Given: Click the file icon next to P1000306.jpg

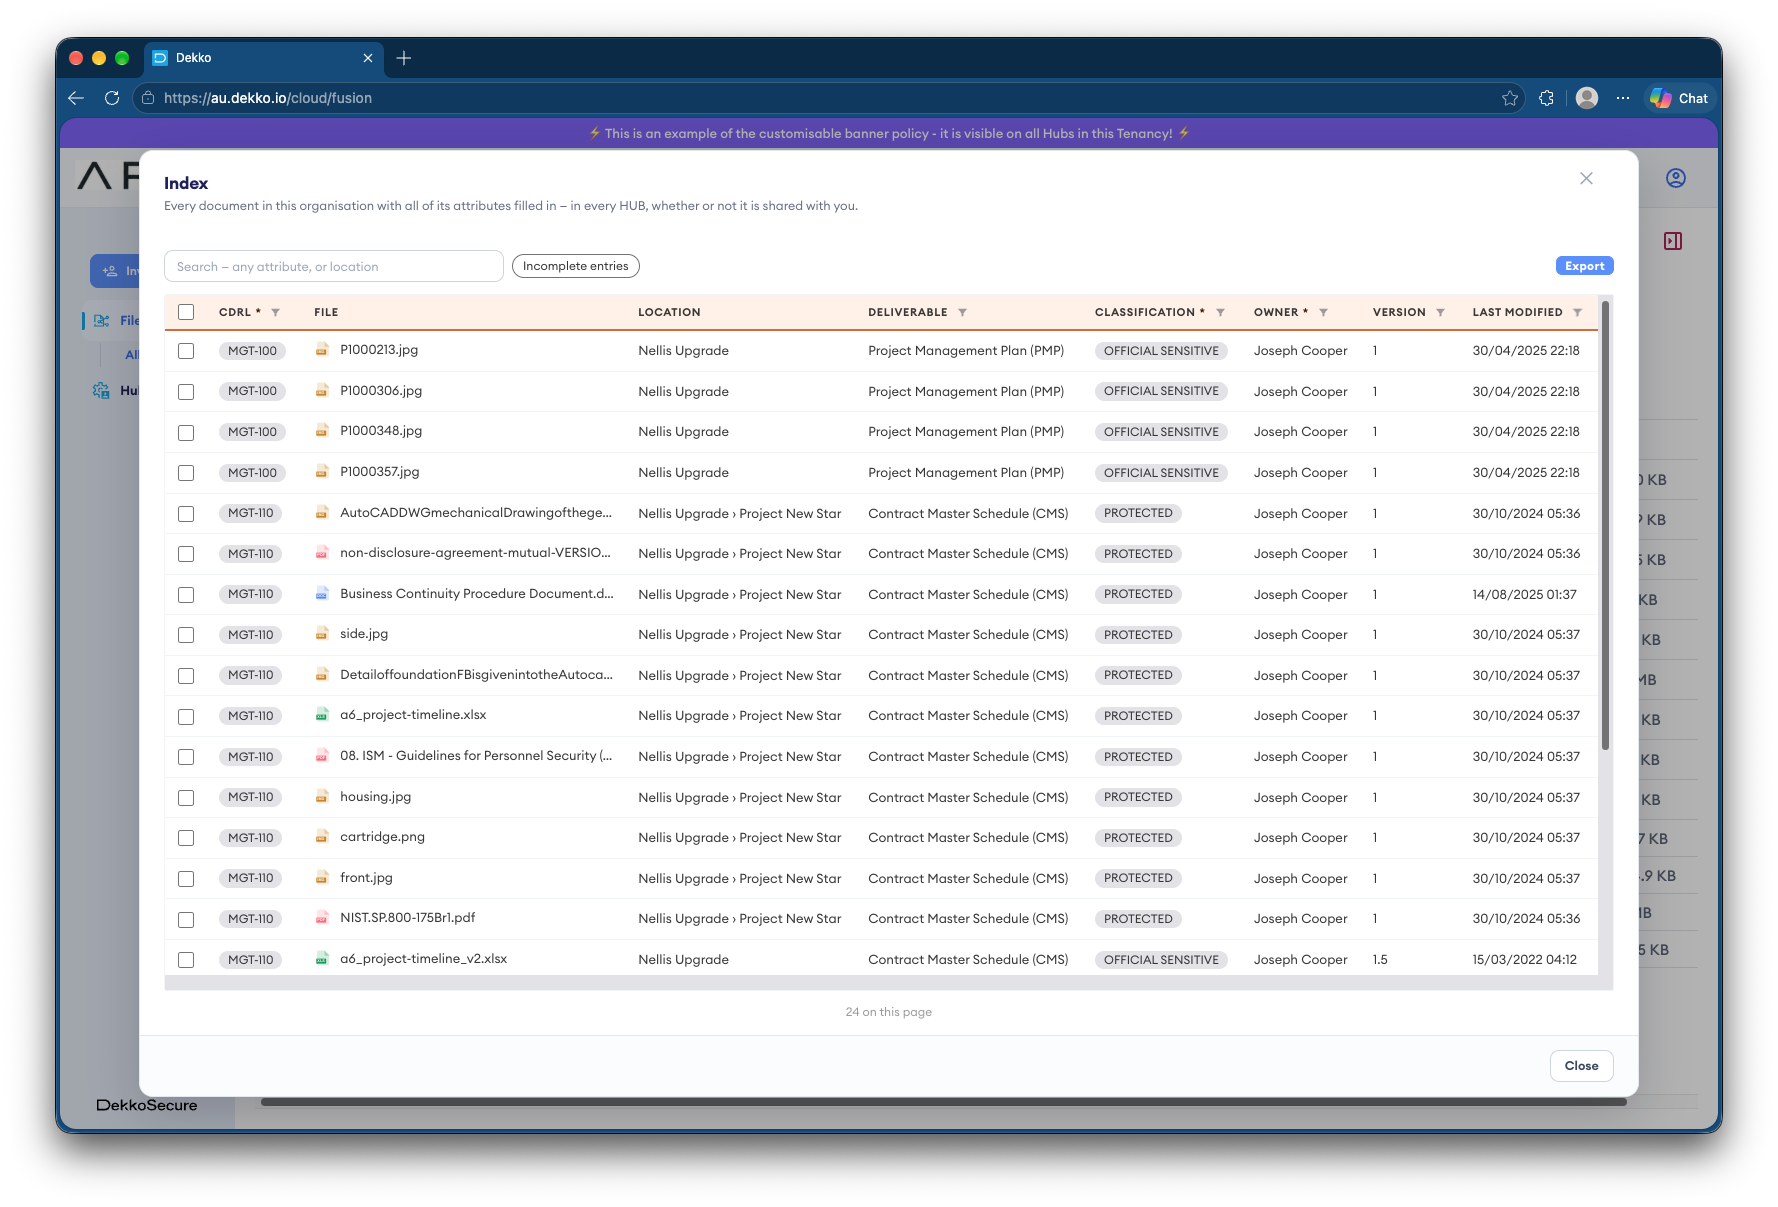Looking at the screenshot, I should coord(322,391).
